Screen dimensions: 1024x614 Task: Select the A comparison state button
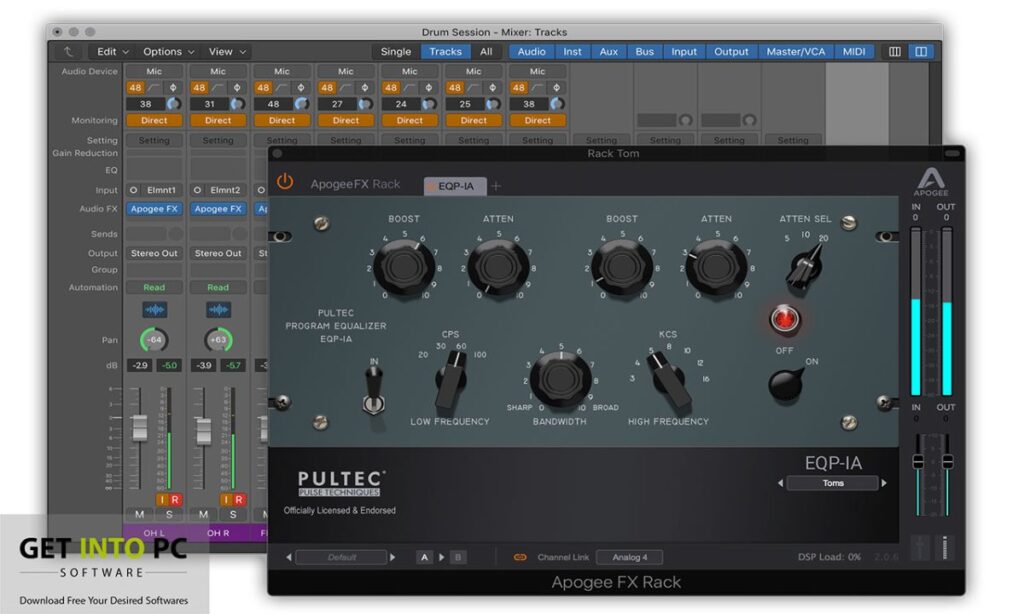click(x=424, y=557)
